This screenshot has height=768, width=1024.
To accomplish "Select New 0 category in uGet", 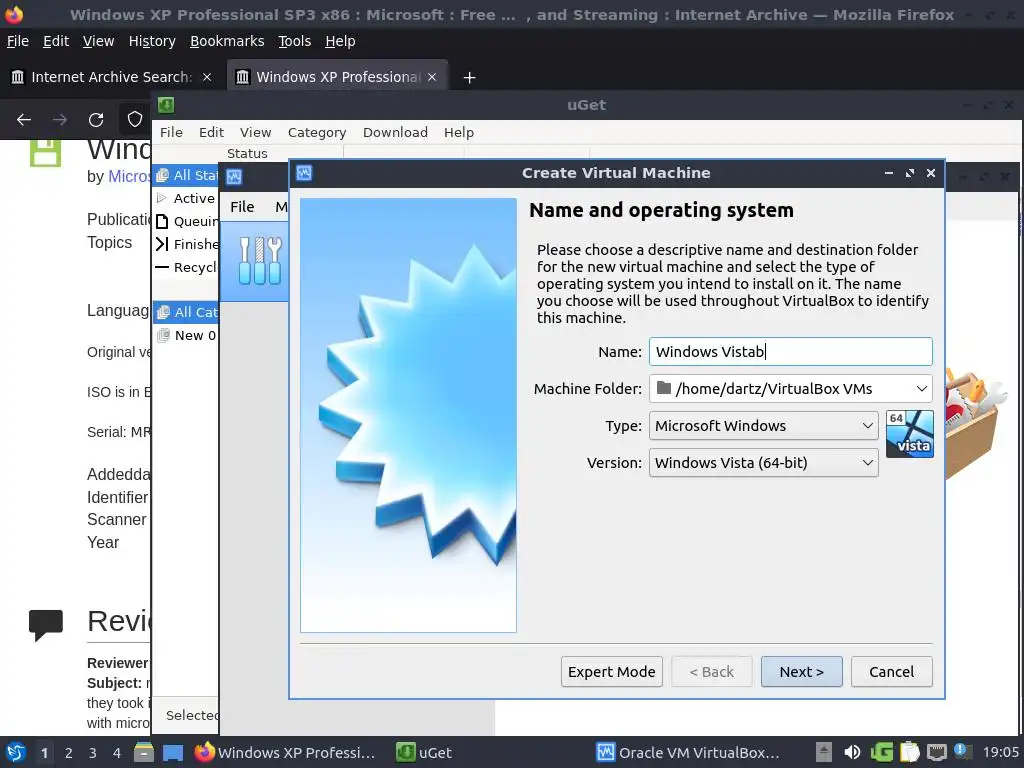I will [186, 335].
